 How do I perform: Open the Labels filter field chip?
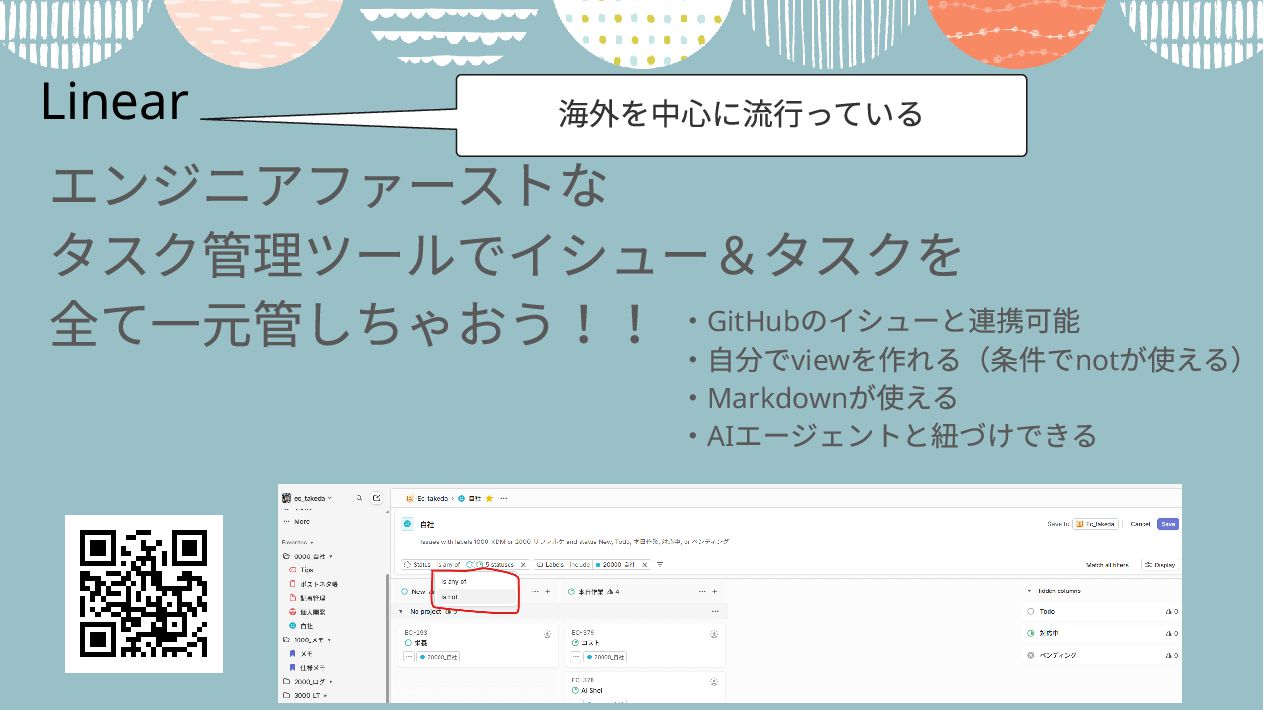click(x=551, y=565)
